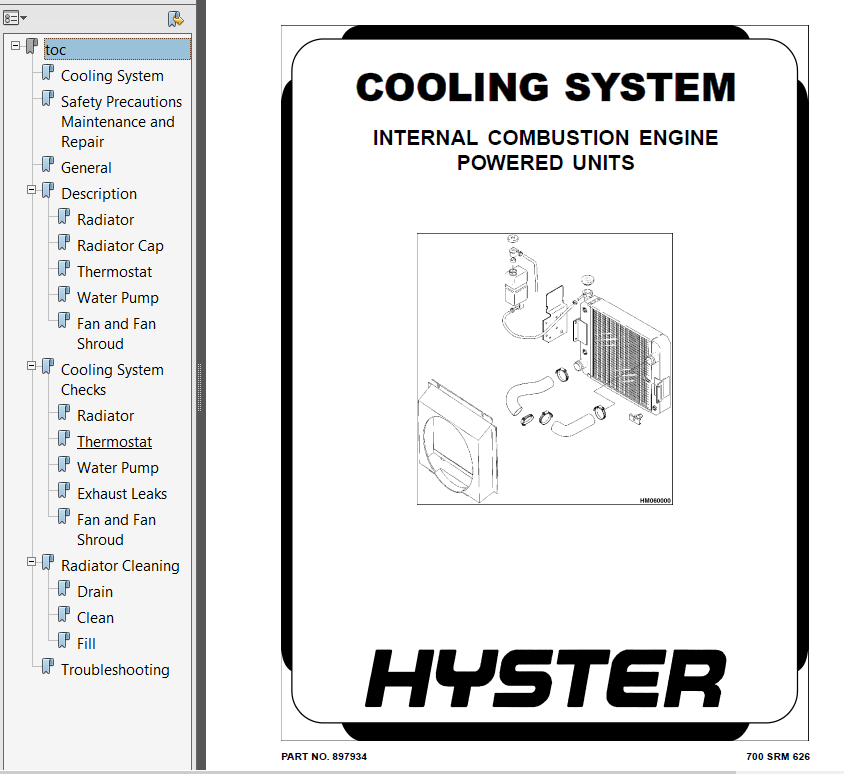Go to the Clean bookmark
This screenshot has width=844, height=774.
(x=95, y=618)
